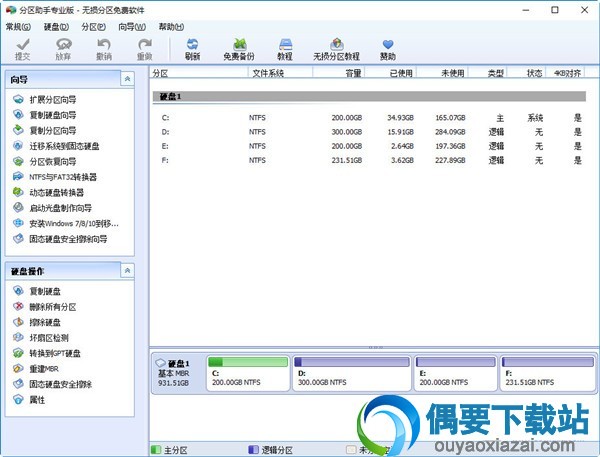Click the blue 逻辑分区 legend swatch
The image size is (600, 457).
tap(253, 449)
